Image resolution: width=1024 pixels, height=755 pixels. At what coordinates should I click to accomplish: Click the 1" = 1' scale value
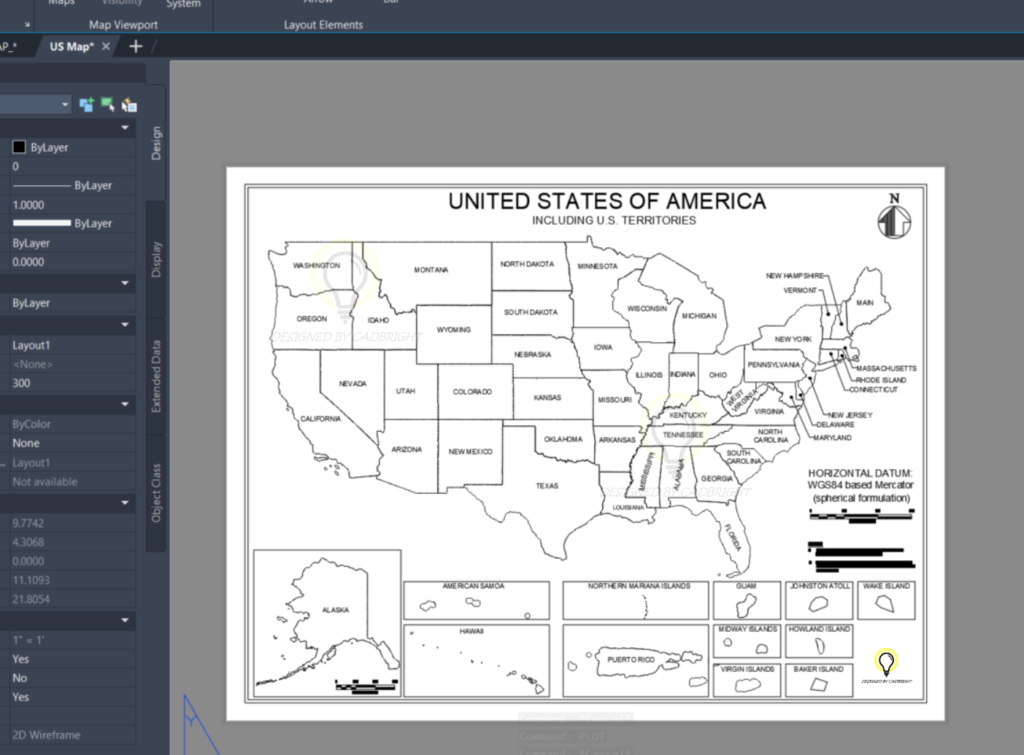coord(28,640)
